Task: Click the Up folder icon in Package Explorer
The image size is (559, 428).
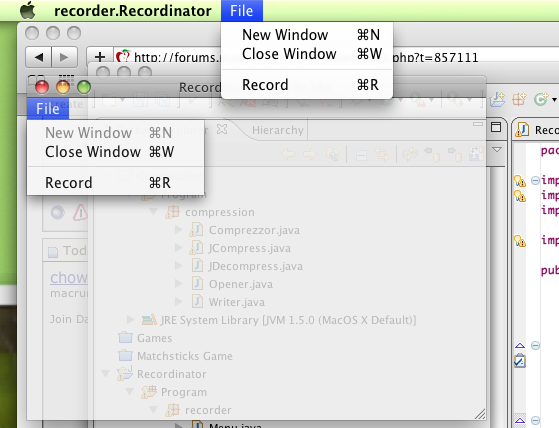Action: point(333,155)
